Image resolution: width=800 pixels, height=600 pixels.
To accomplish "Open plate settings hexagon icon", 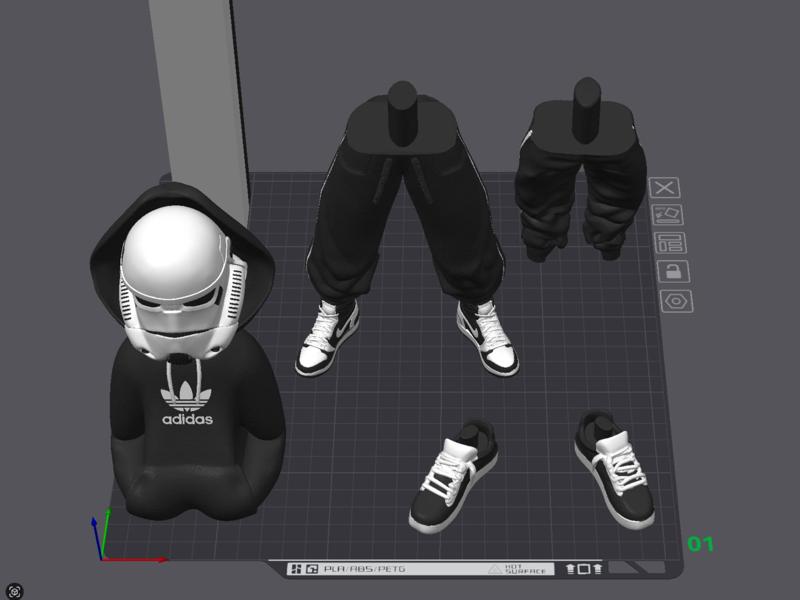I will 677,301.
